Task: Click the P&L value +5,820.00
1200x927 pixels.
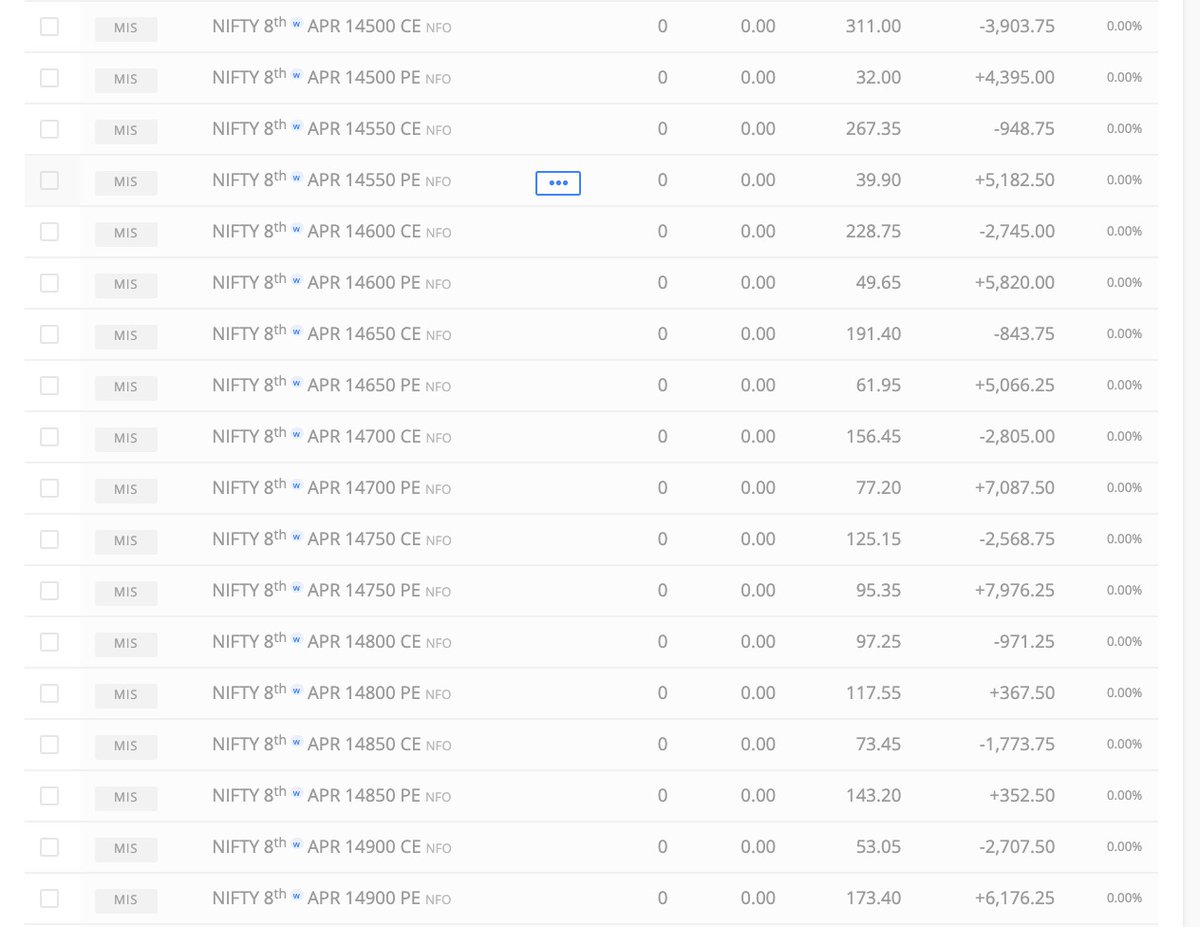Action: (x=1014, y=283)
